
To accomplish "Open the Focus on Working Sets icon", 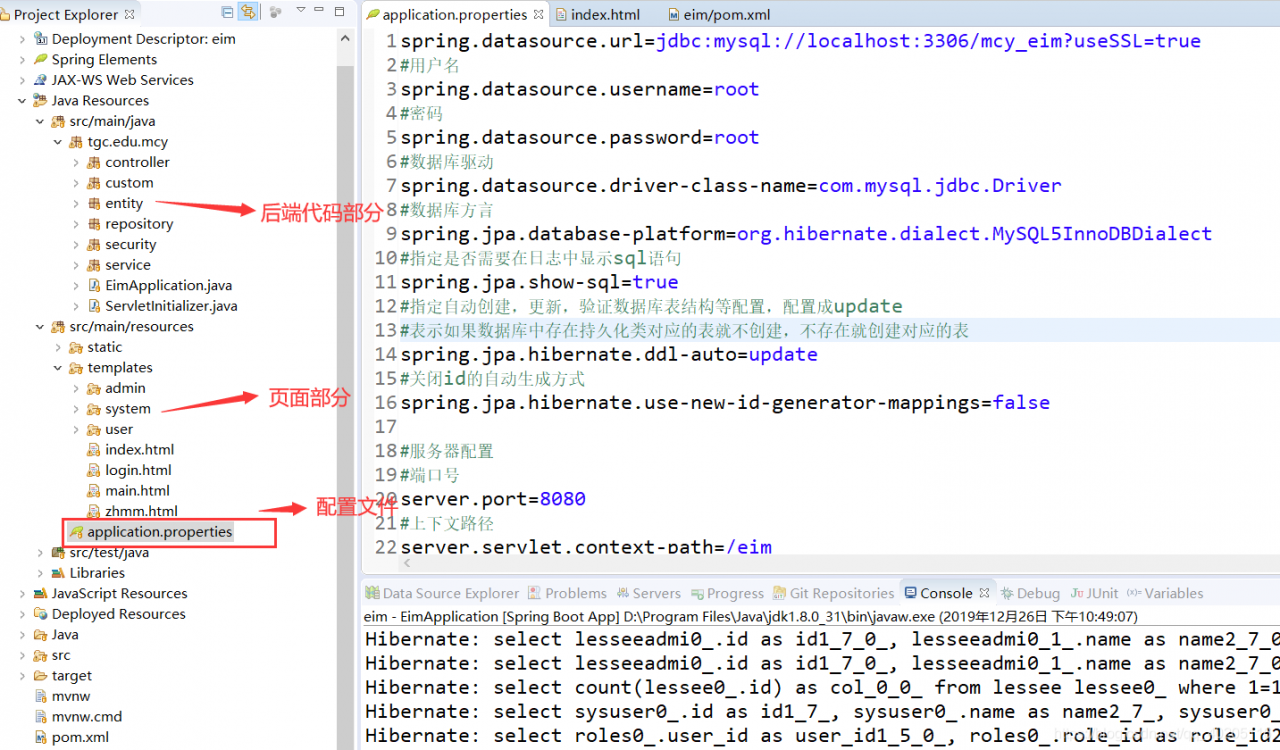I will (x=276, y=12).
